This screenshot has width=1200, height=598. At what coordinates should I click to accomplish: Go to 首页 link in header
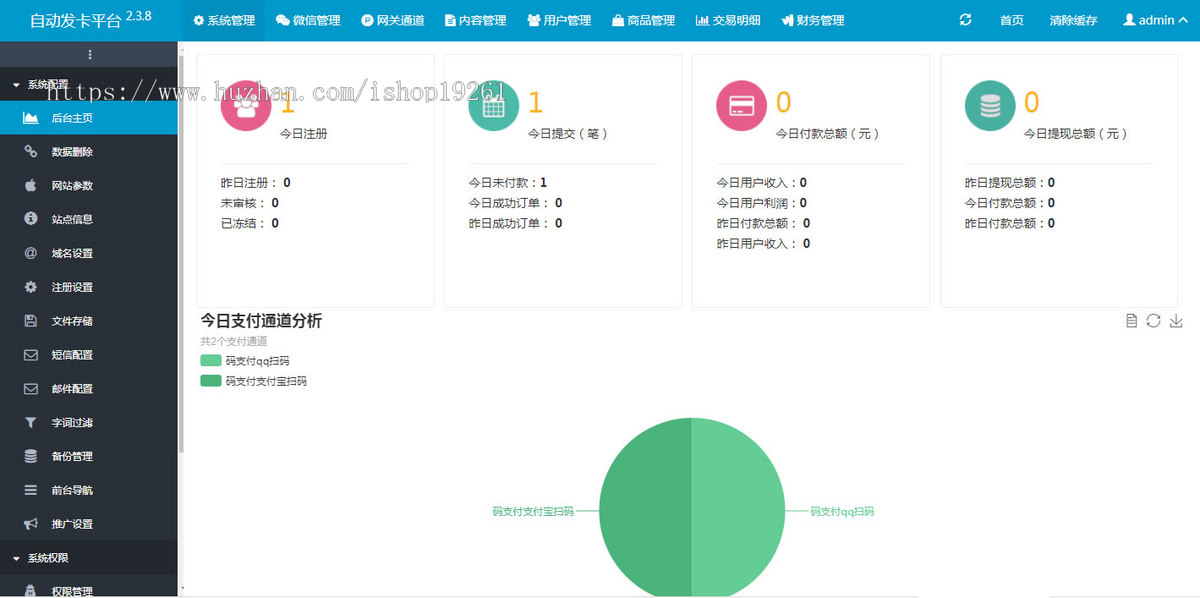pos(1011,21)
